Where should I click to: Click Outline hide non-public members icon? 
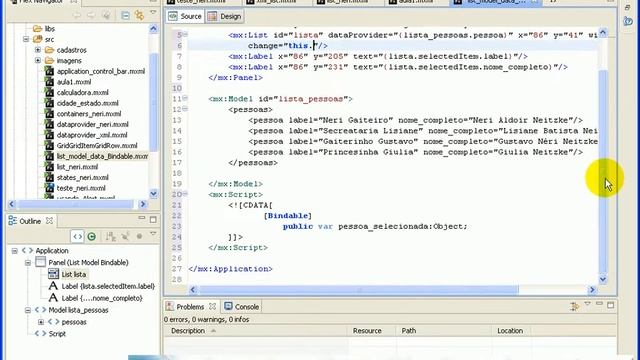click(125, 236)
